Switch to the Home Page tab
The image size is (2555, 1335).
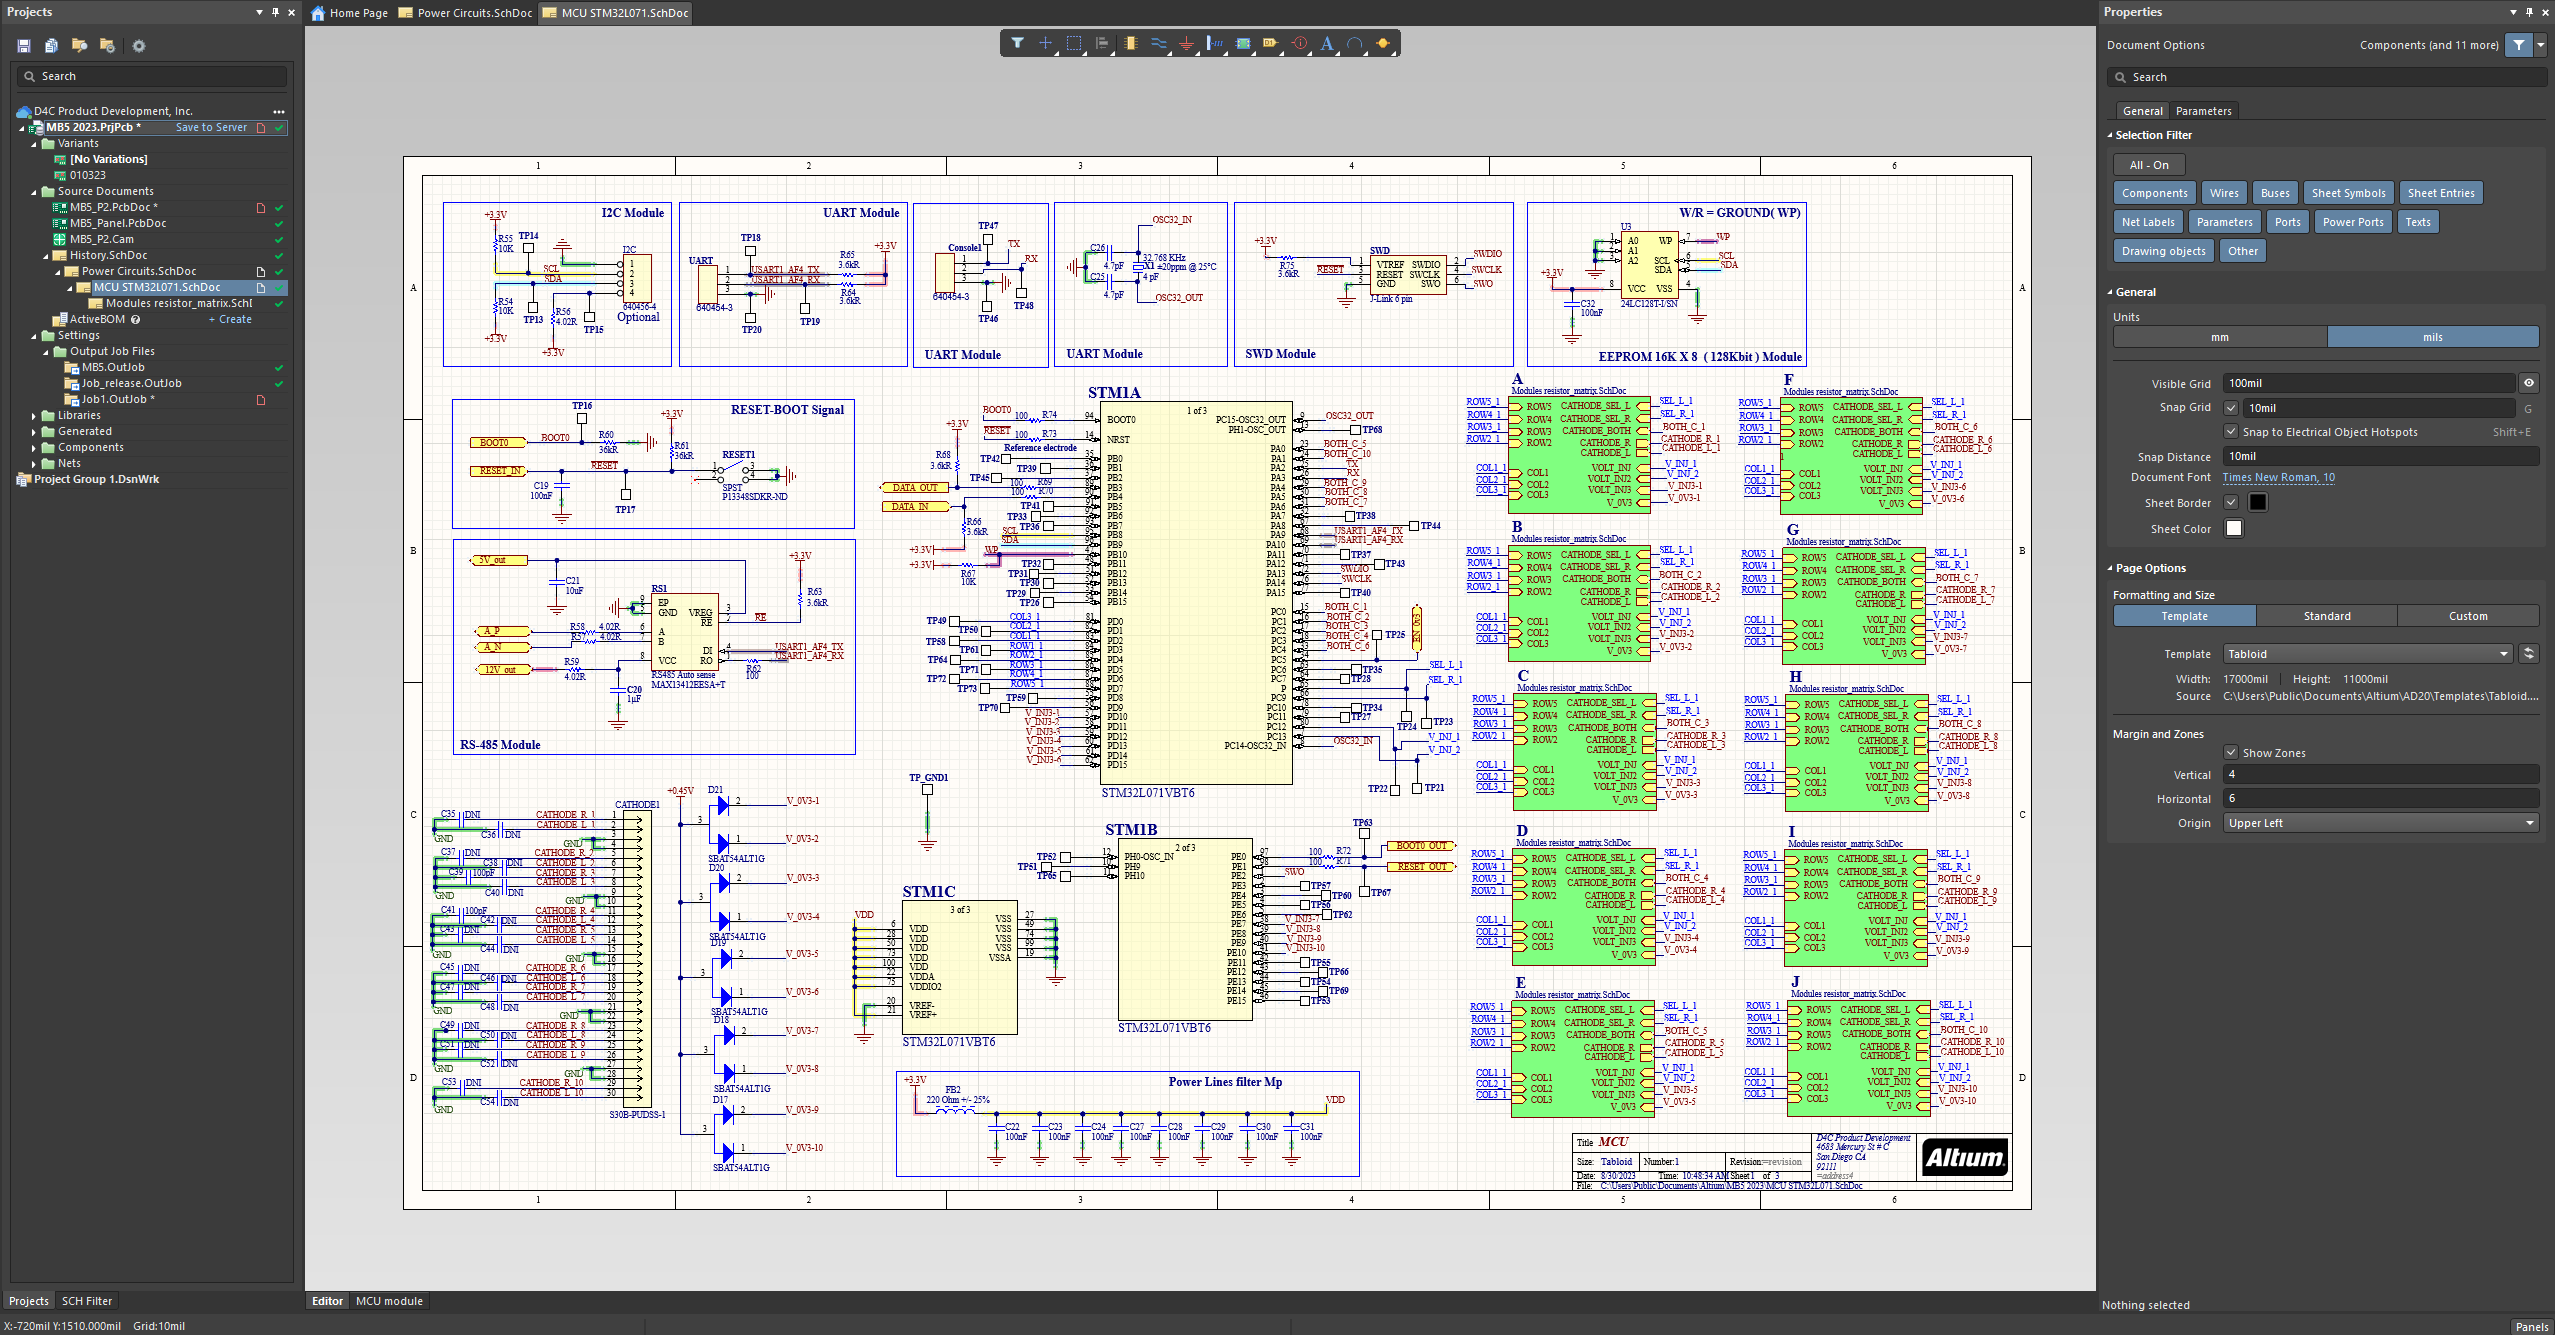pyautogui.click(x=350, y=13)
